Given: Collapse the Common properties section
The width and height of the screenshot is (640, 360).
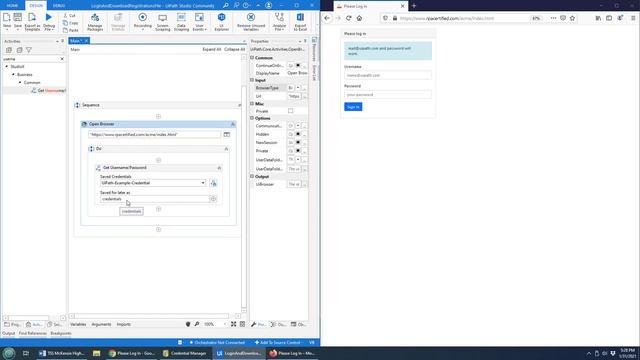Looking at the screenshot, I should [252, 58].
